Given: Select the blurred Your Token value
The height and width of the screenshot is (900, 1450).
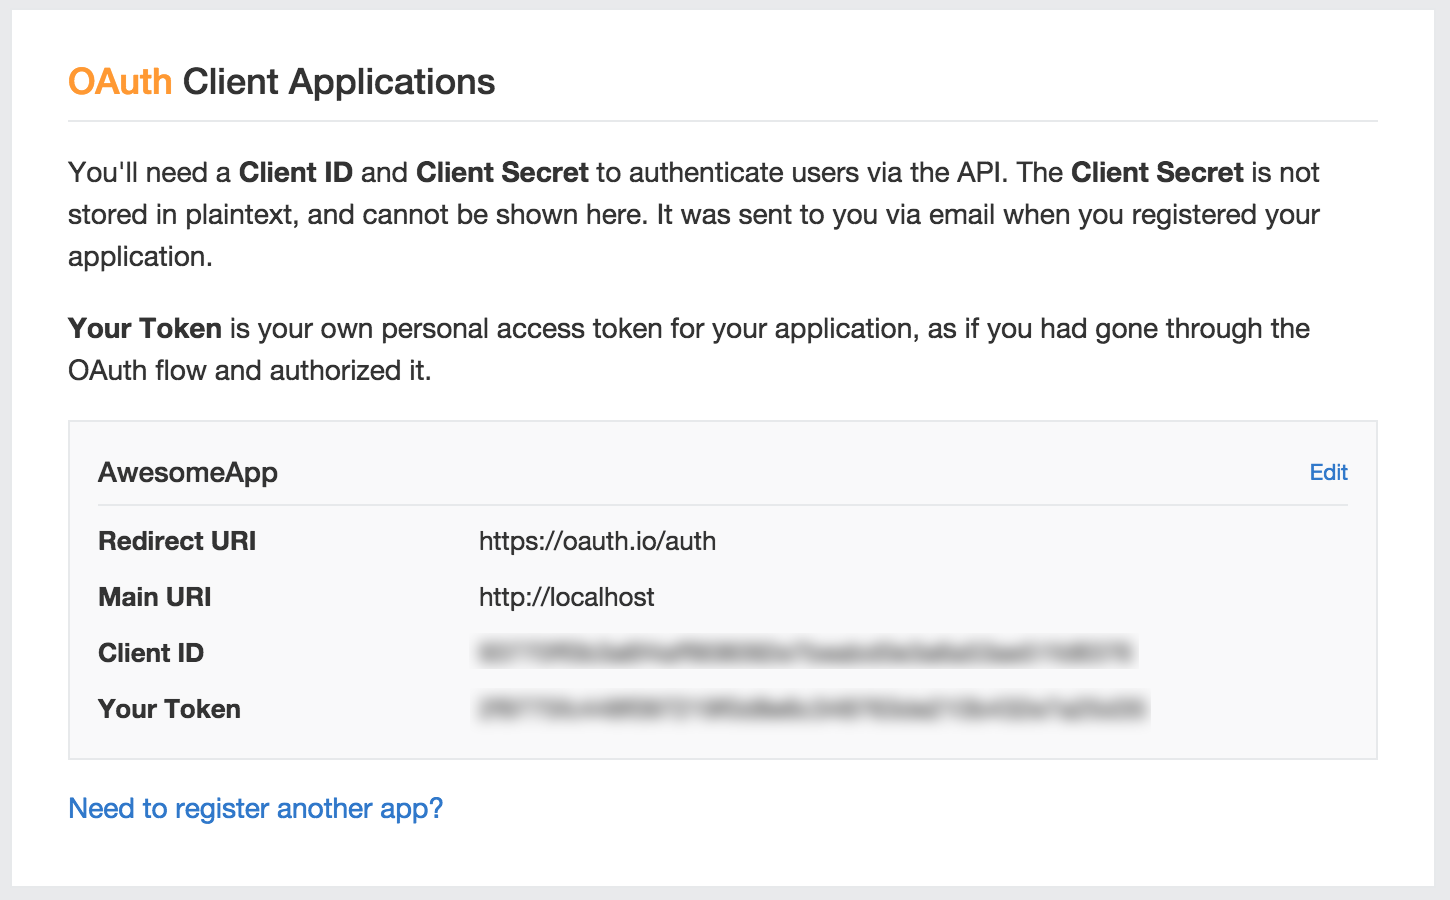Looking at the screenshot, I should click(813, 709).
